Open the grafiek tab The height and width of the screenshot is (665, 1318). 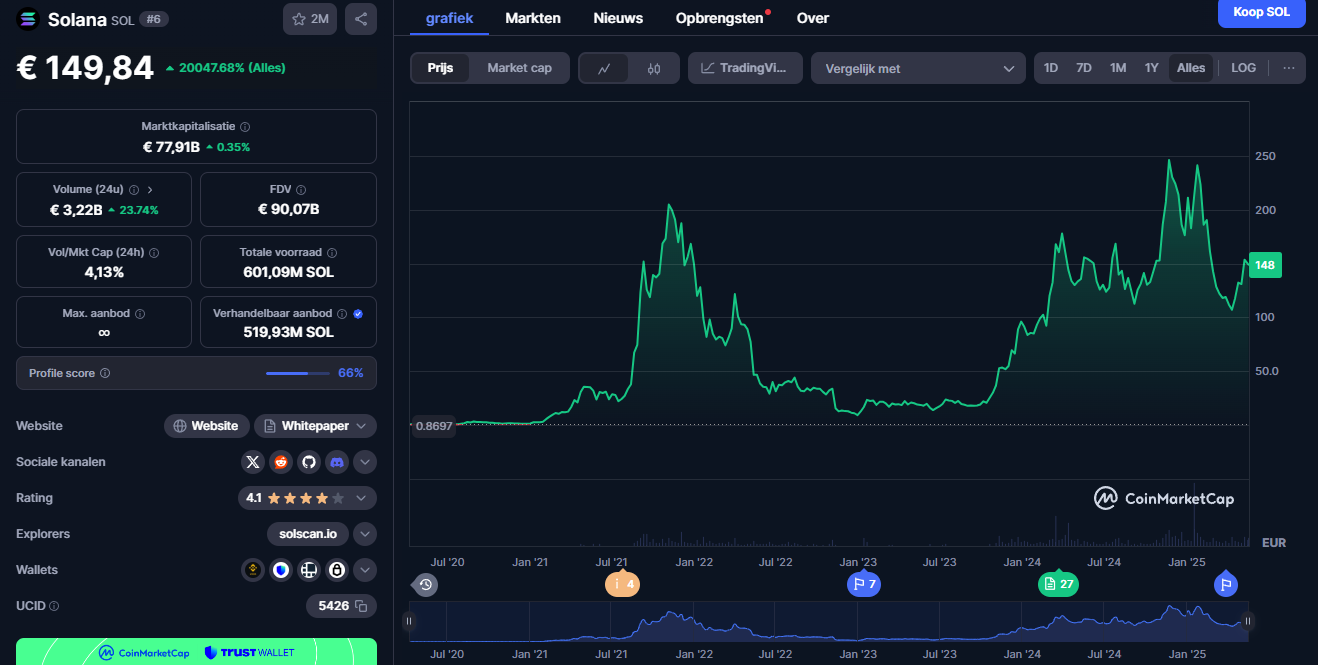pyautogui.click(x=449, y=18)
